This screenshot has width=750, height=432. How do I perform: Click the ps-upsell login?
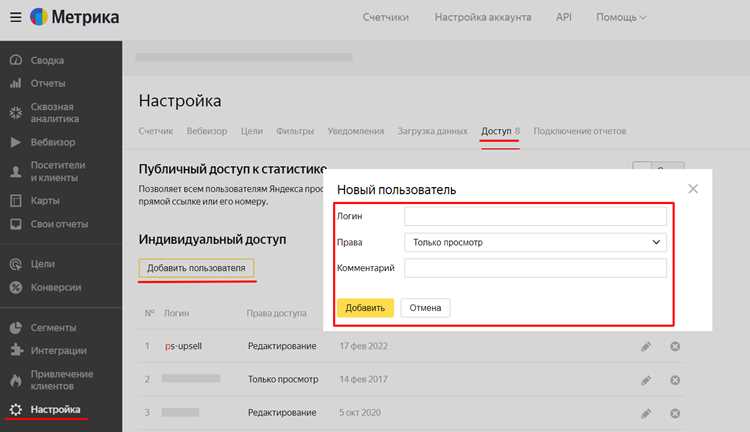[184, 346]
